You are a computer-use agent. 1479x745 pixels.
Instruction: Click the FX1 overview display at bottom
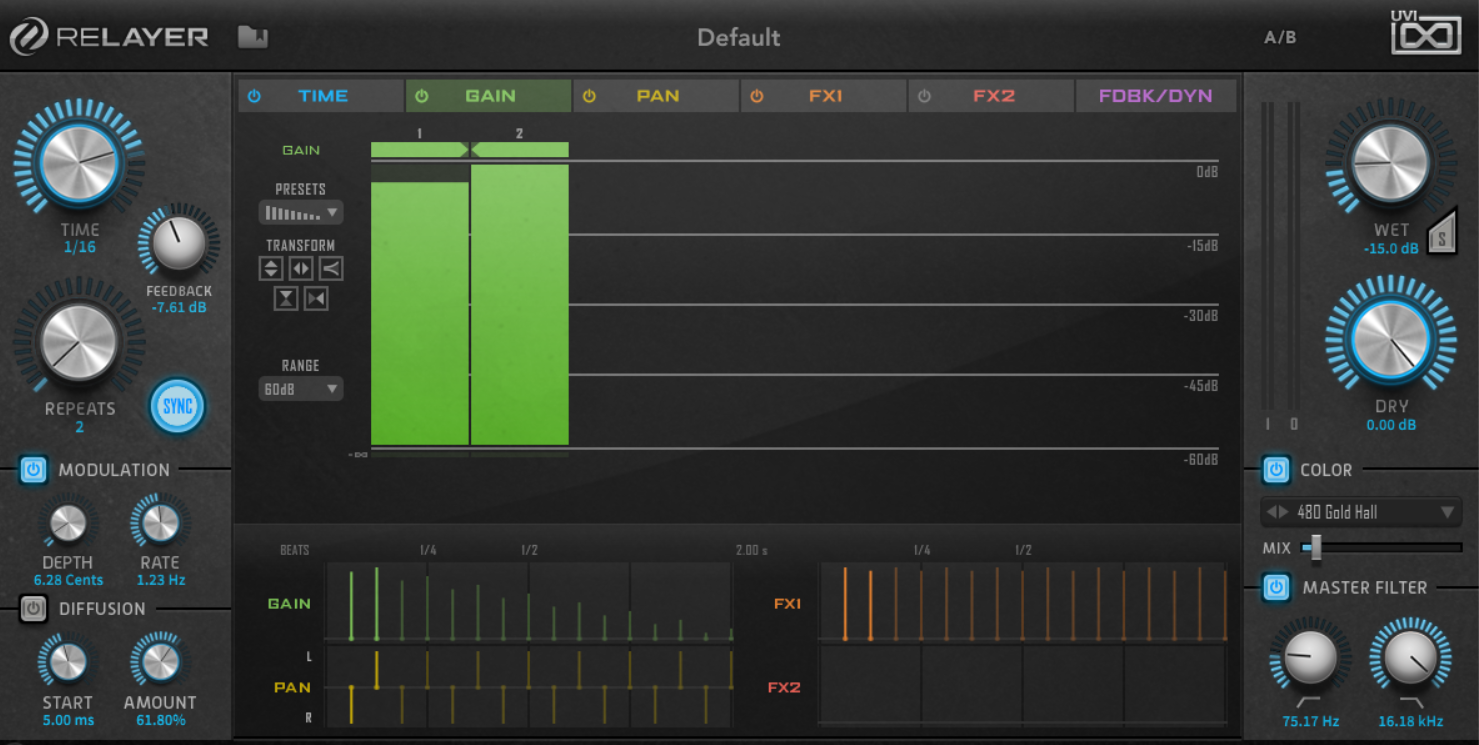click(1023, 602)
